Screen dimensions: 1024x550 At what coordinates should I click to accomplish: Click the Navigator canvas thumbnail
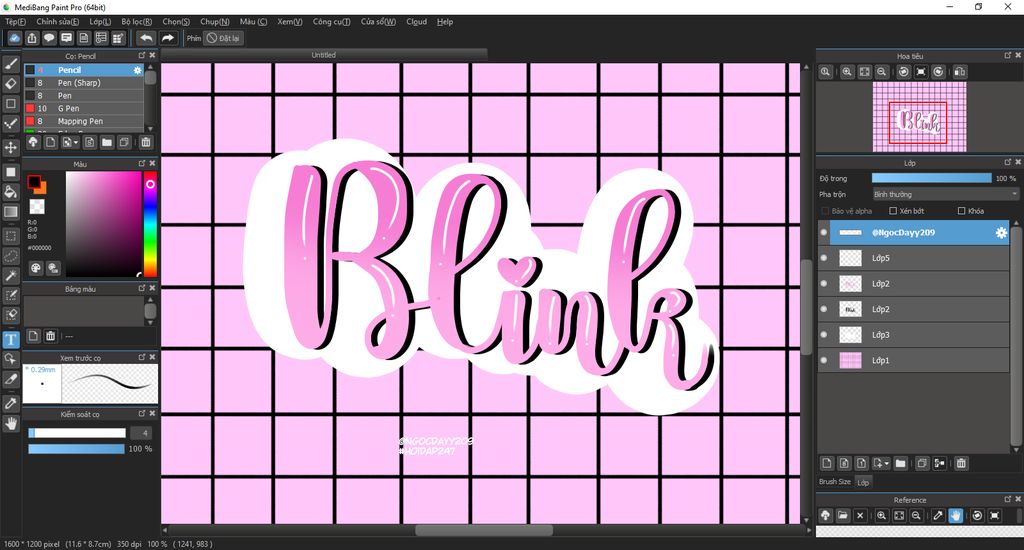(919, 118)
